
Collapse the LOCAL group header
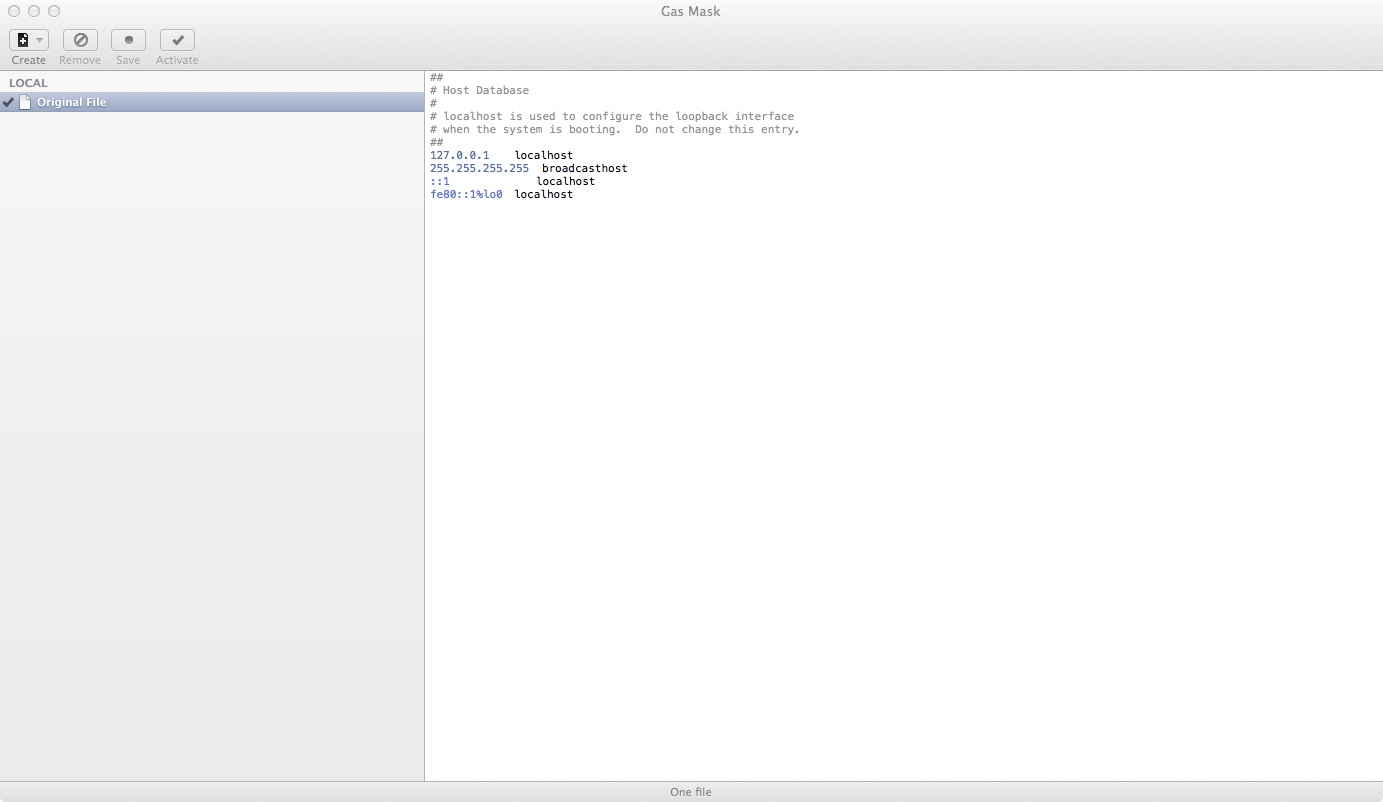28,83
